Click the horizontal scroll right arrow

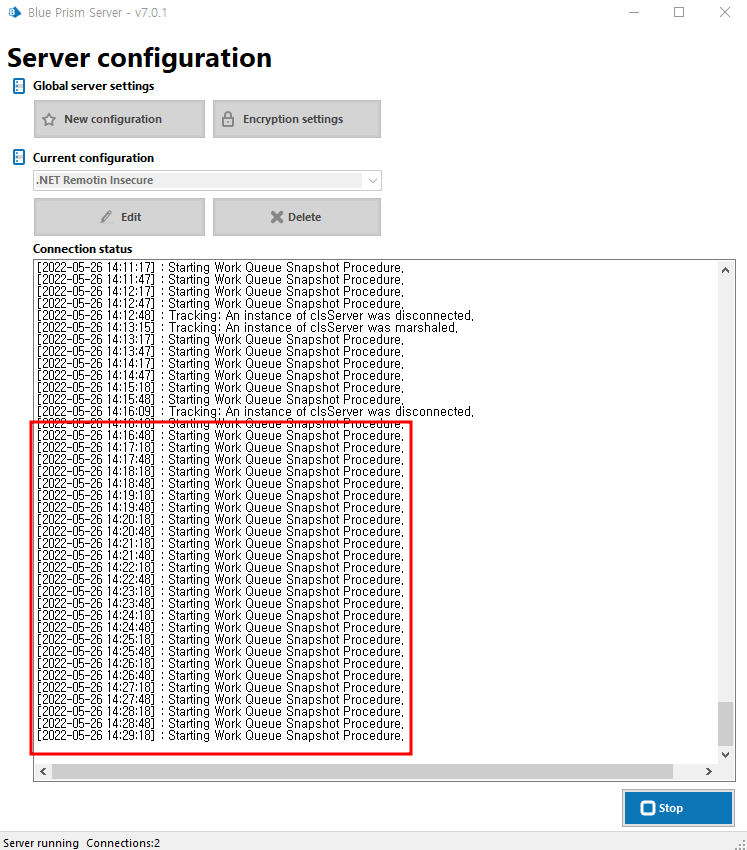pos(708,771)
